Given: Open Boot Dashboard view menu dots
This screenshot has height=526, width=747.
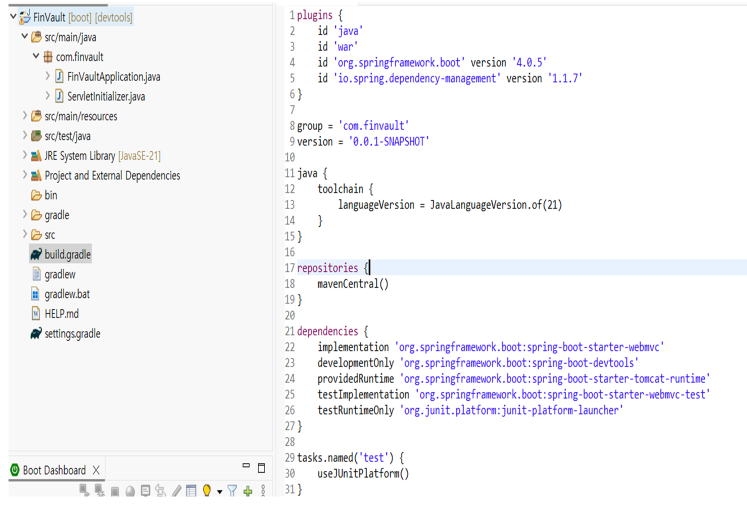Looking at the screenshot, I should coord(263,491).
